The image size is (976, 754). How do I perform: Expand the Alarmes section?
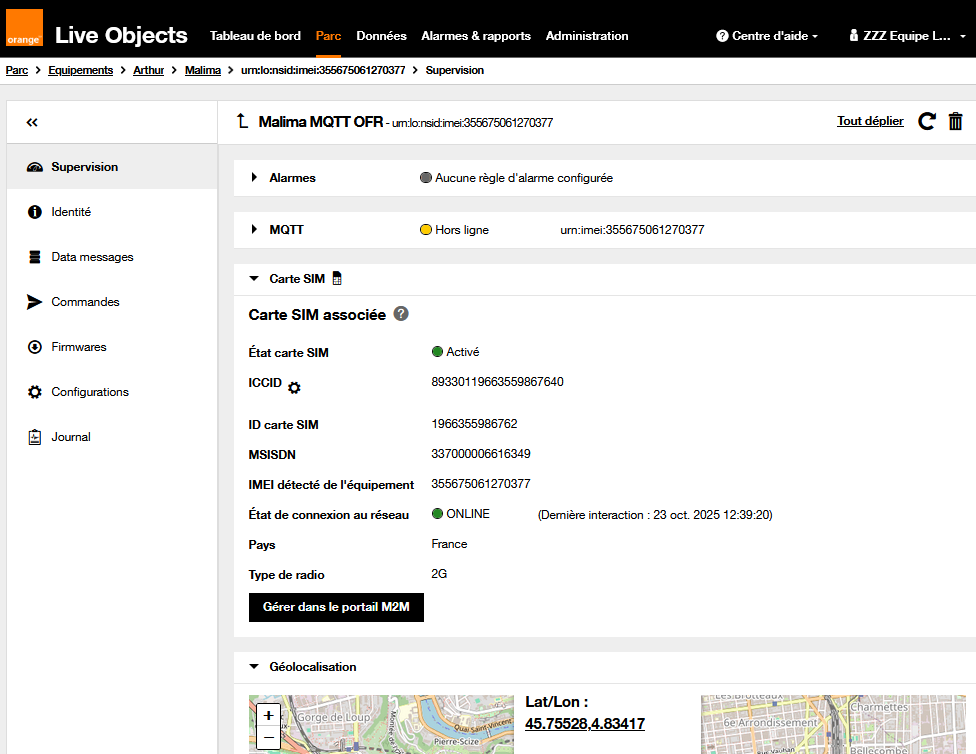(254, 178)
